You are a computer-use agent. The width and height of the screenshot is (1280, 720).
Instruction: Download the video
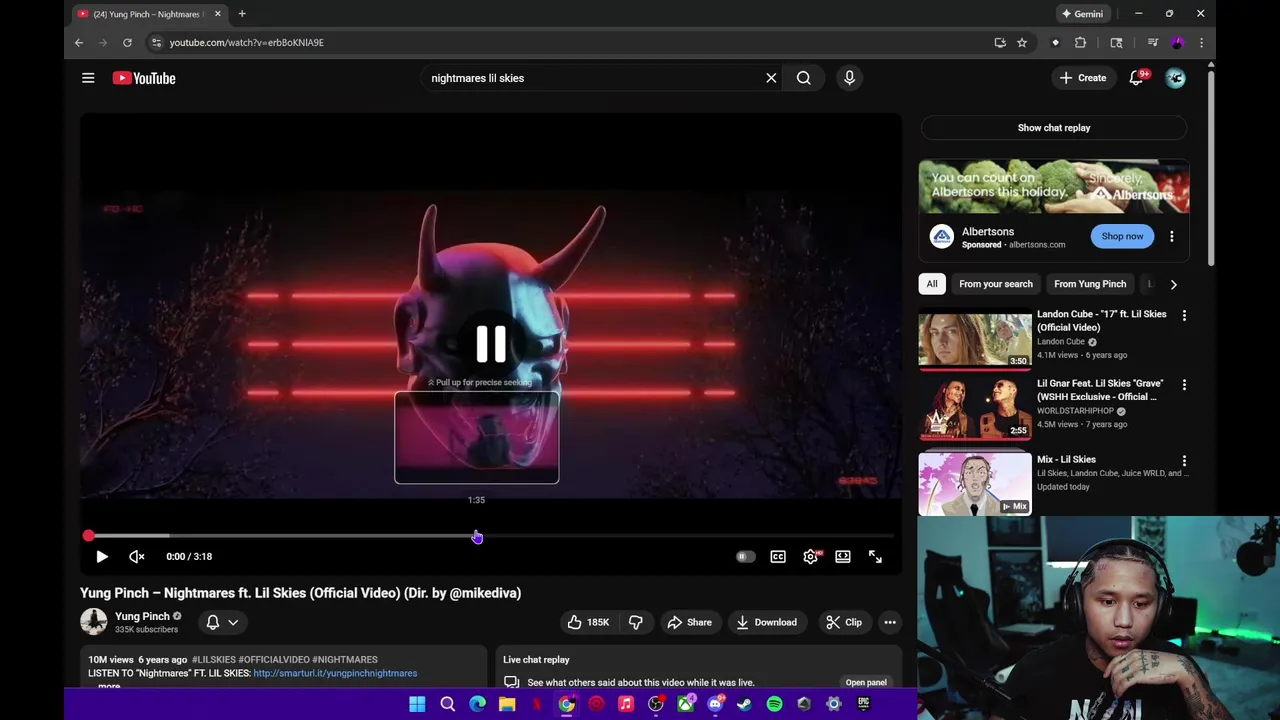(x=767, y=622)
